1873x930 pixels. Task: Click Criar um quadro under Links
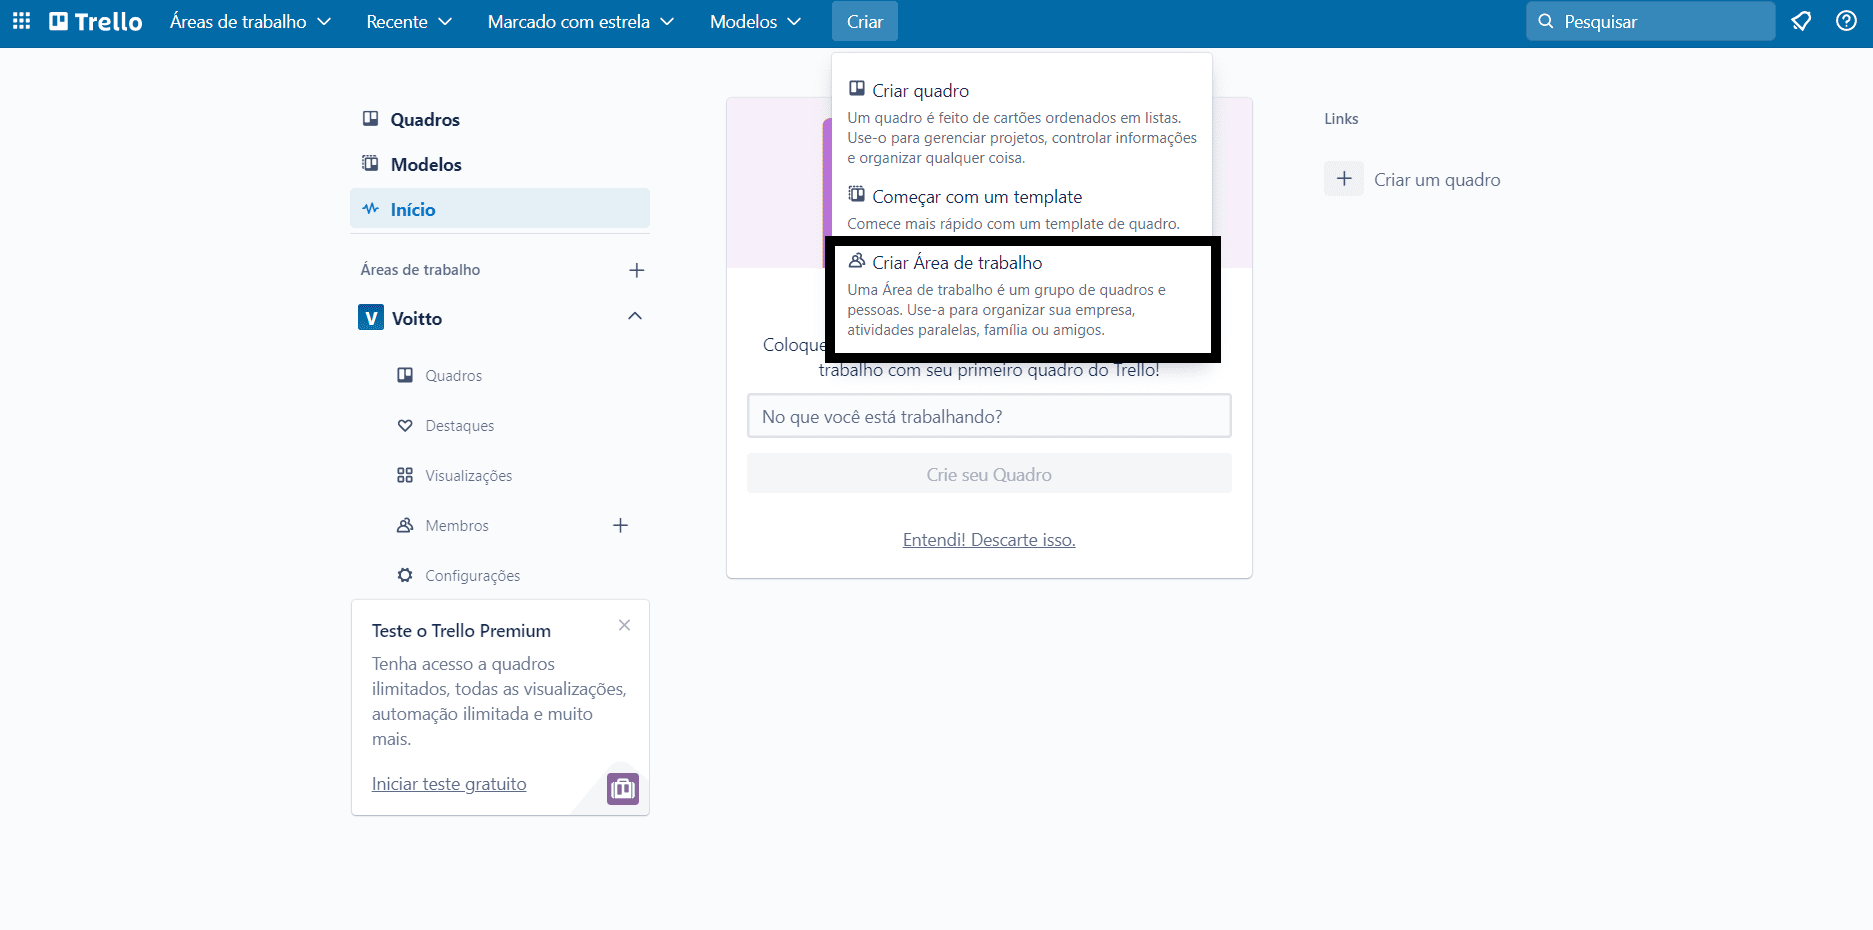1437,180
